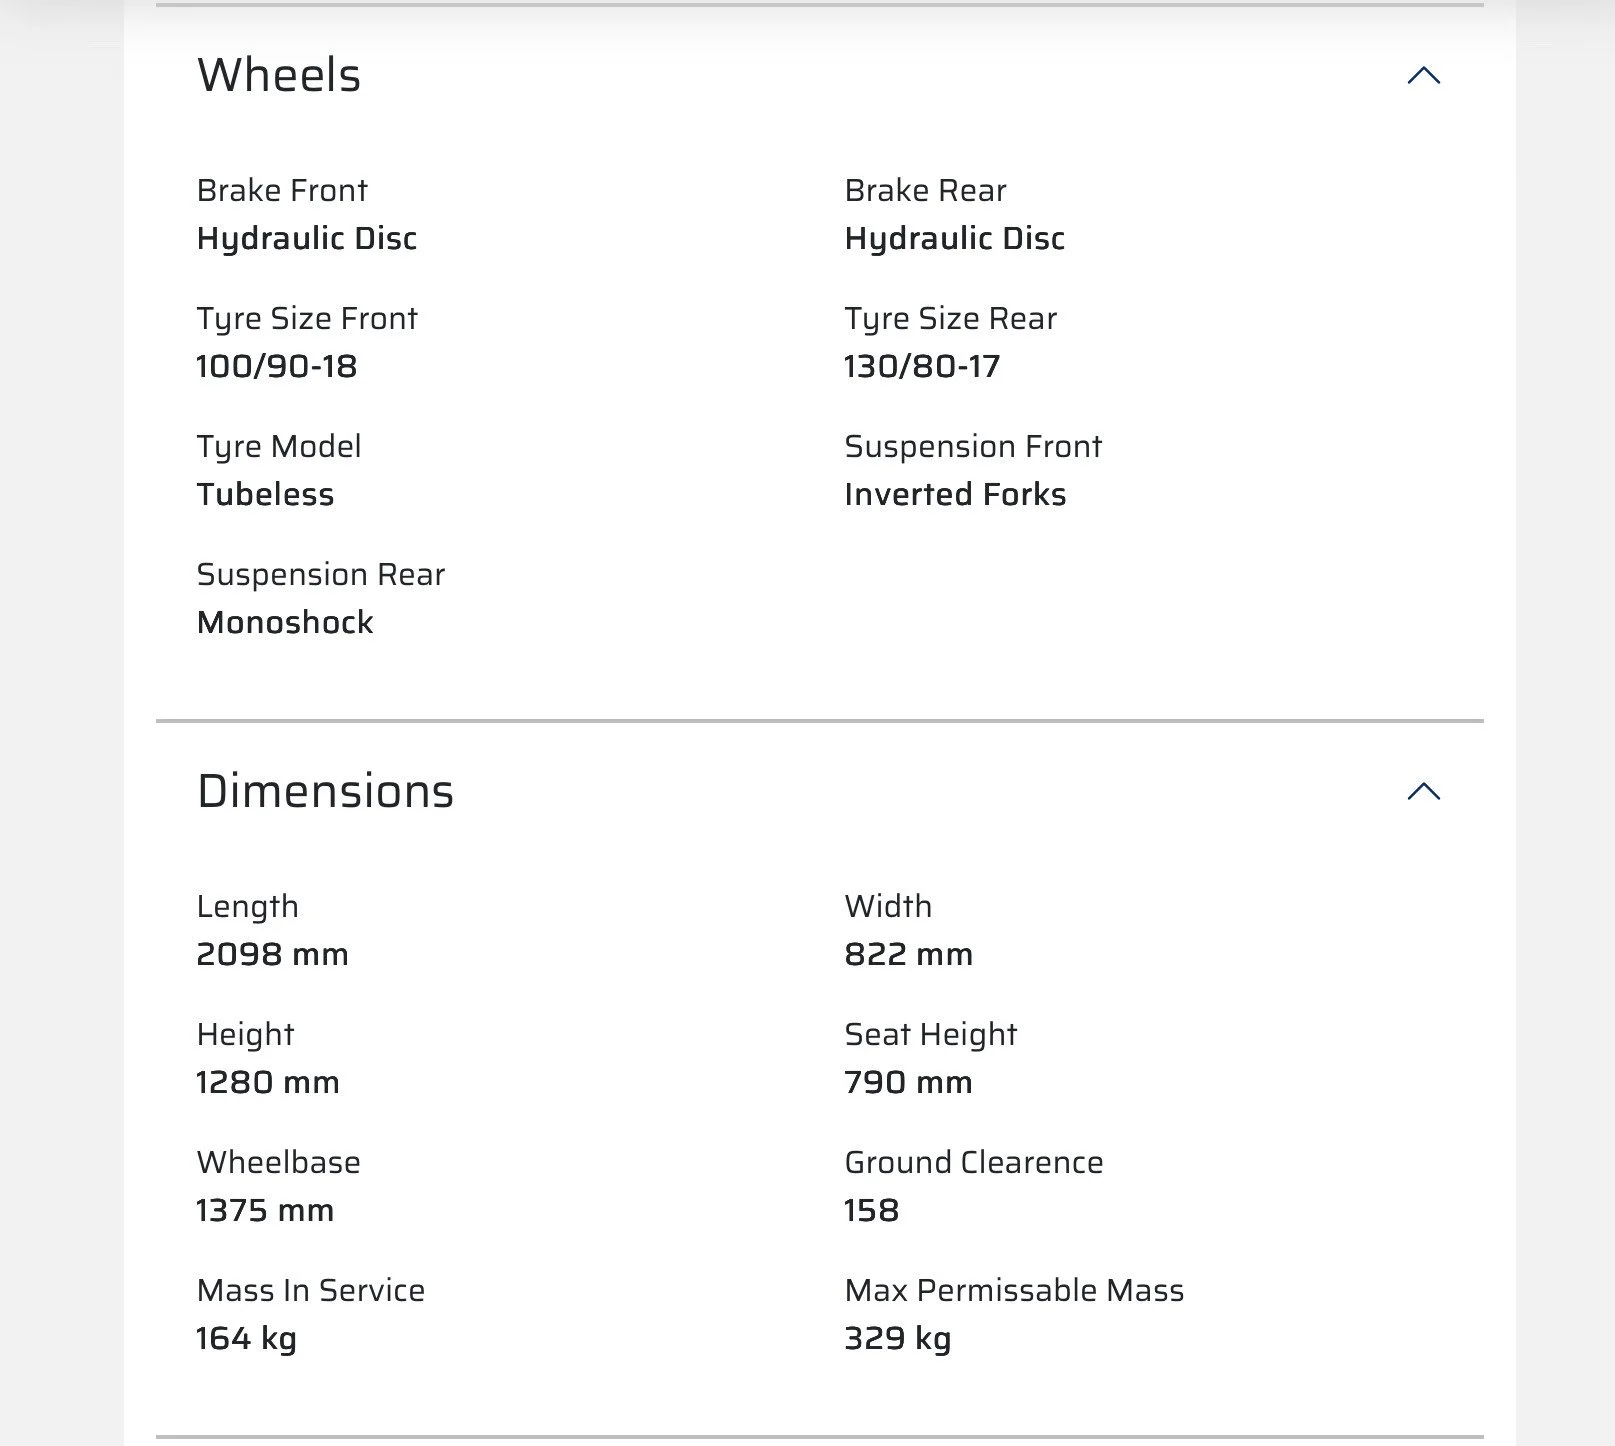This screenshot has width=1615, height=1446.
Task: Select the Brake Rear label
Action: (x=925, y=190)
